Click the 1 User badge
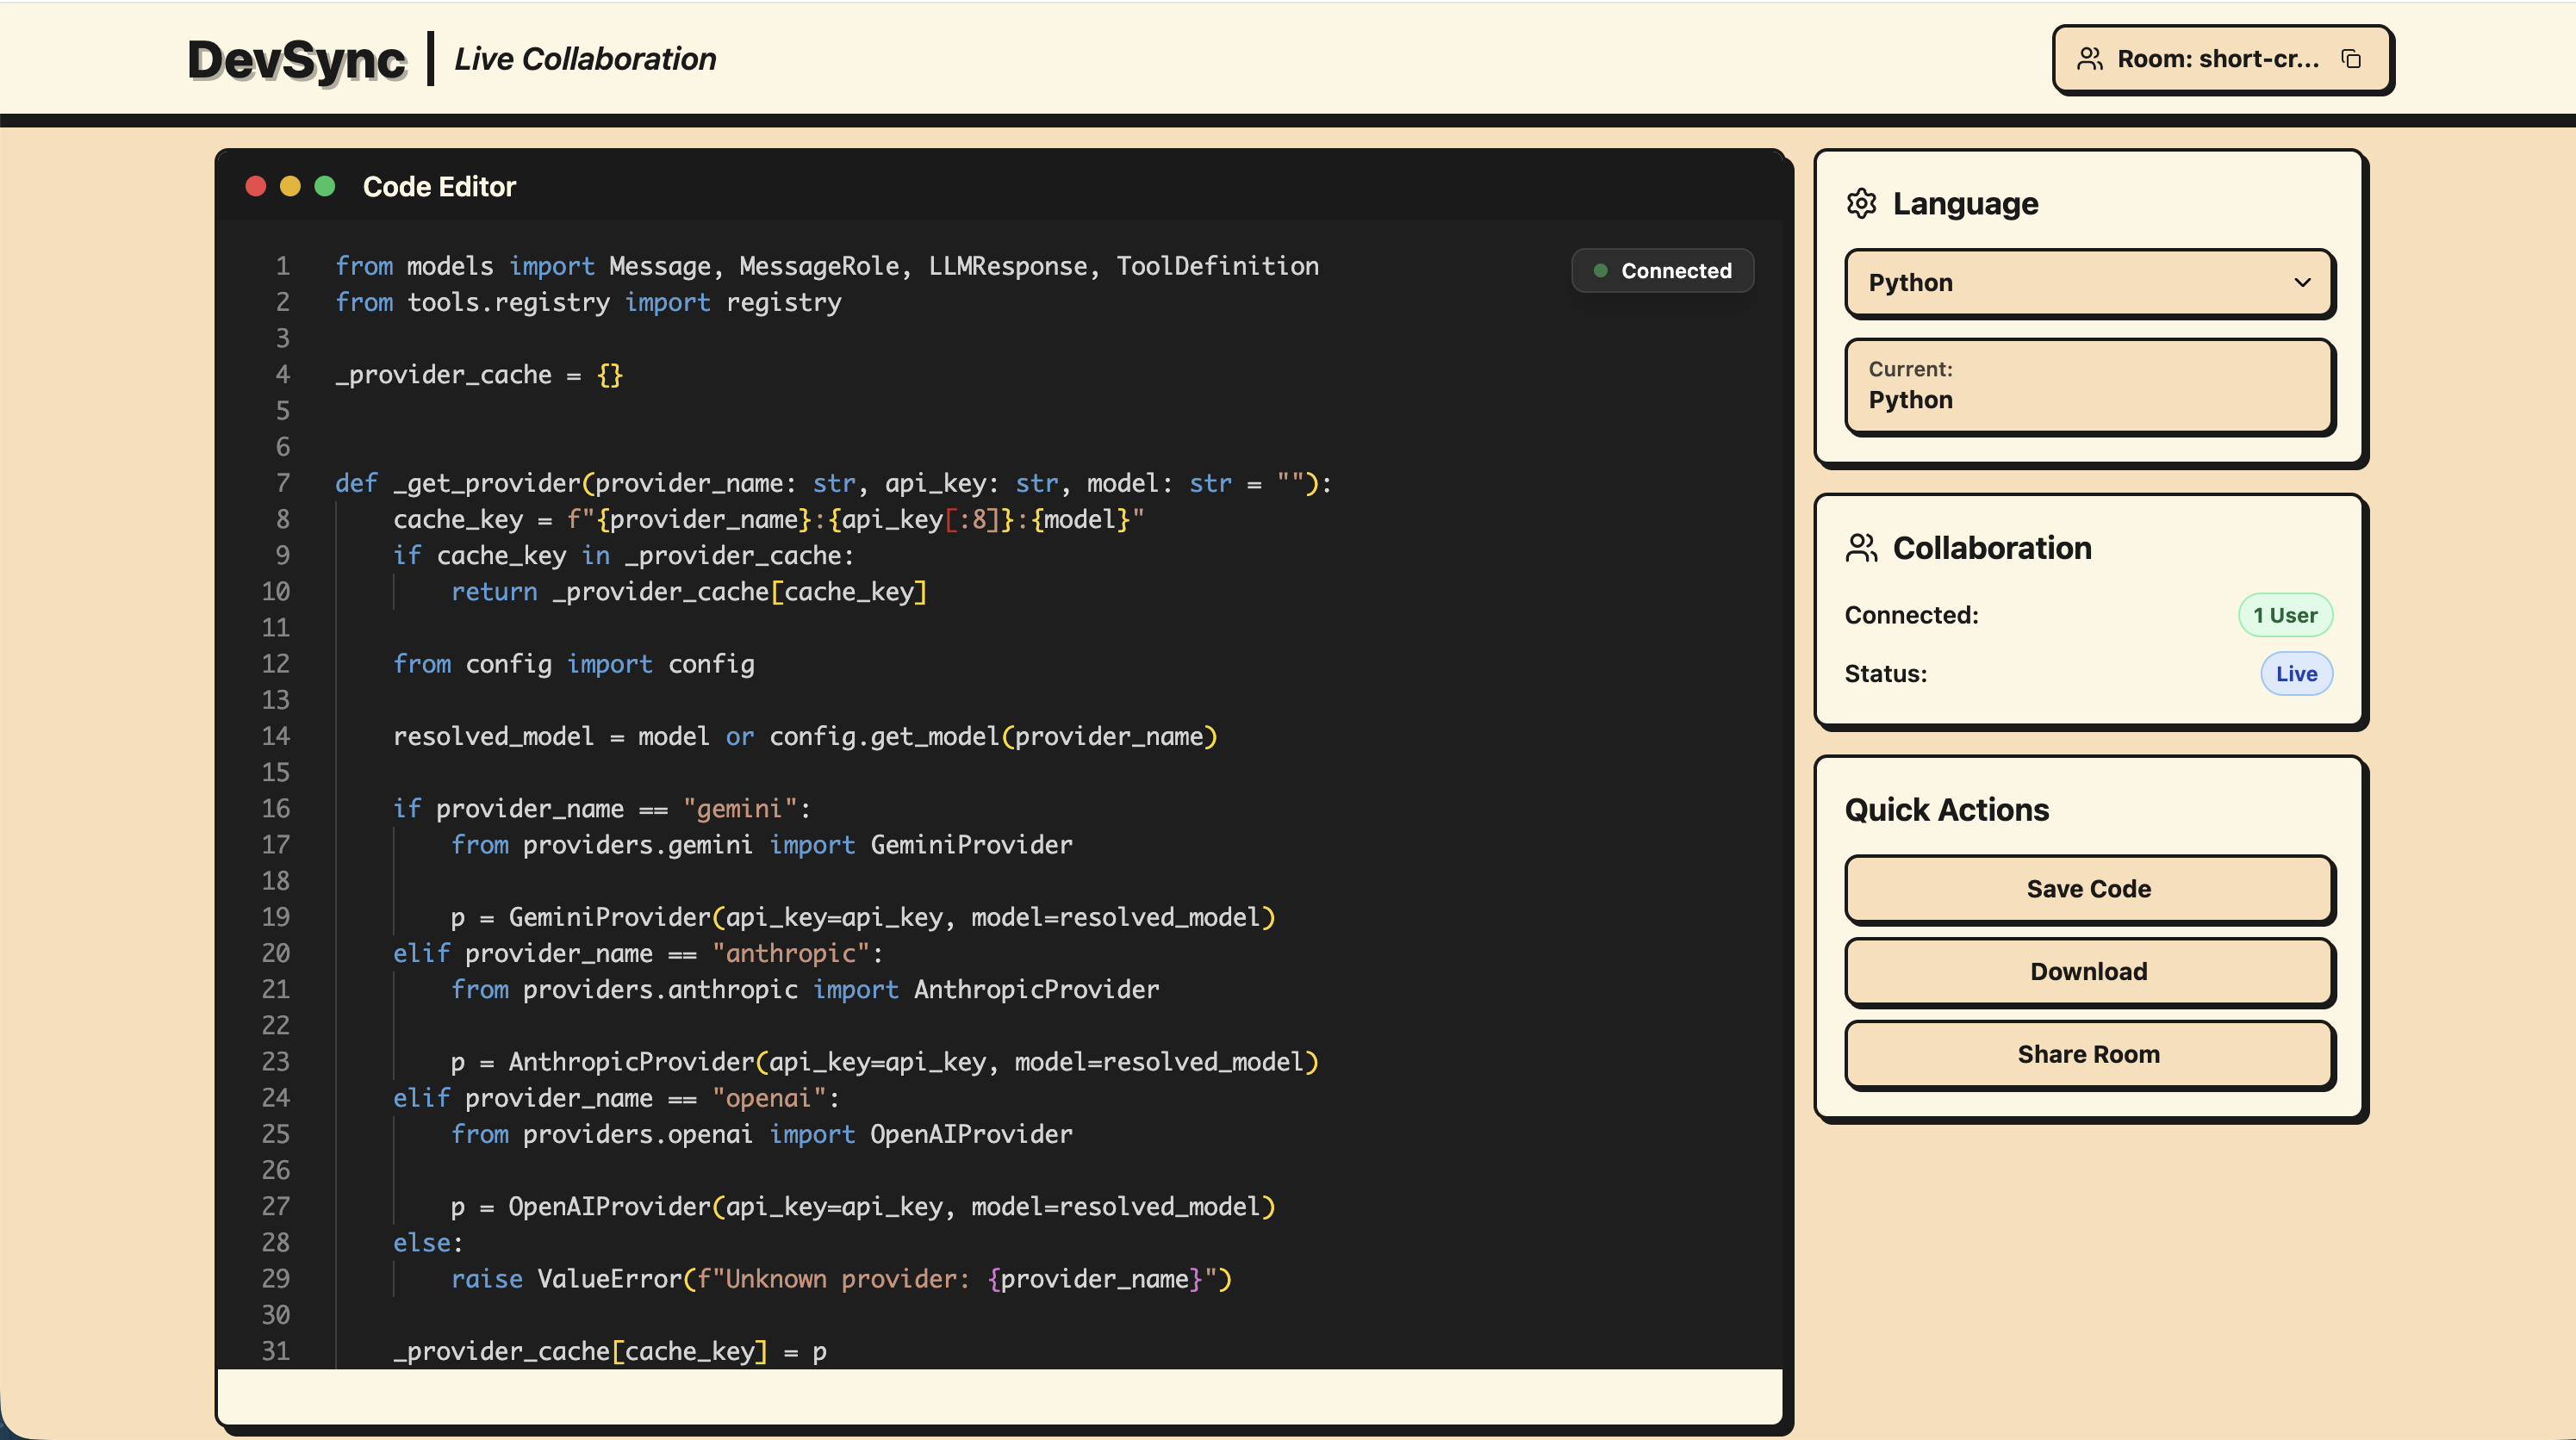 (2285, 616)
